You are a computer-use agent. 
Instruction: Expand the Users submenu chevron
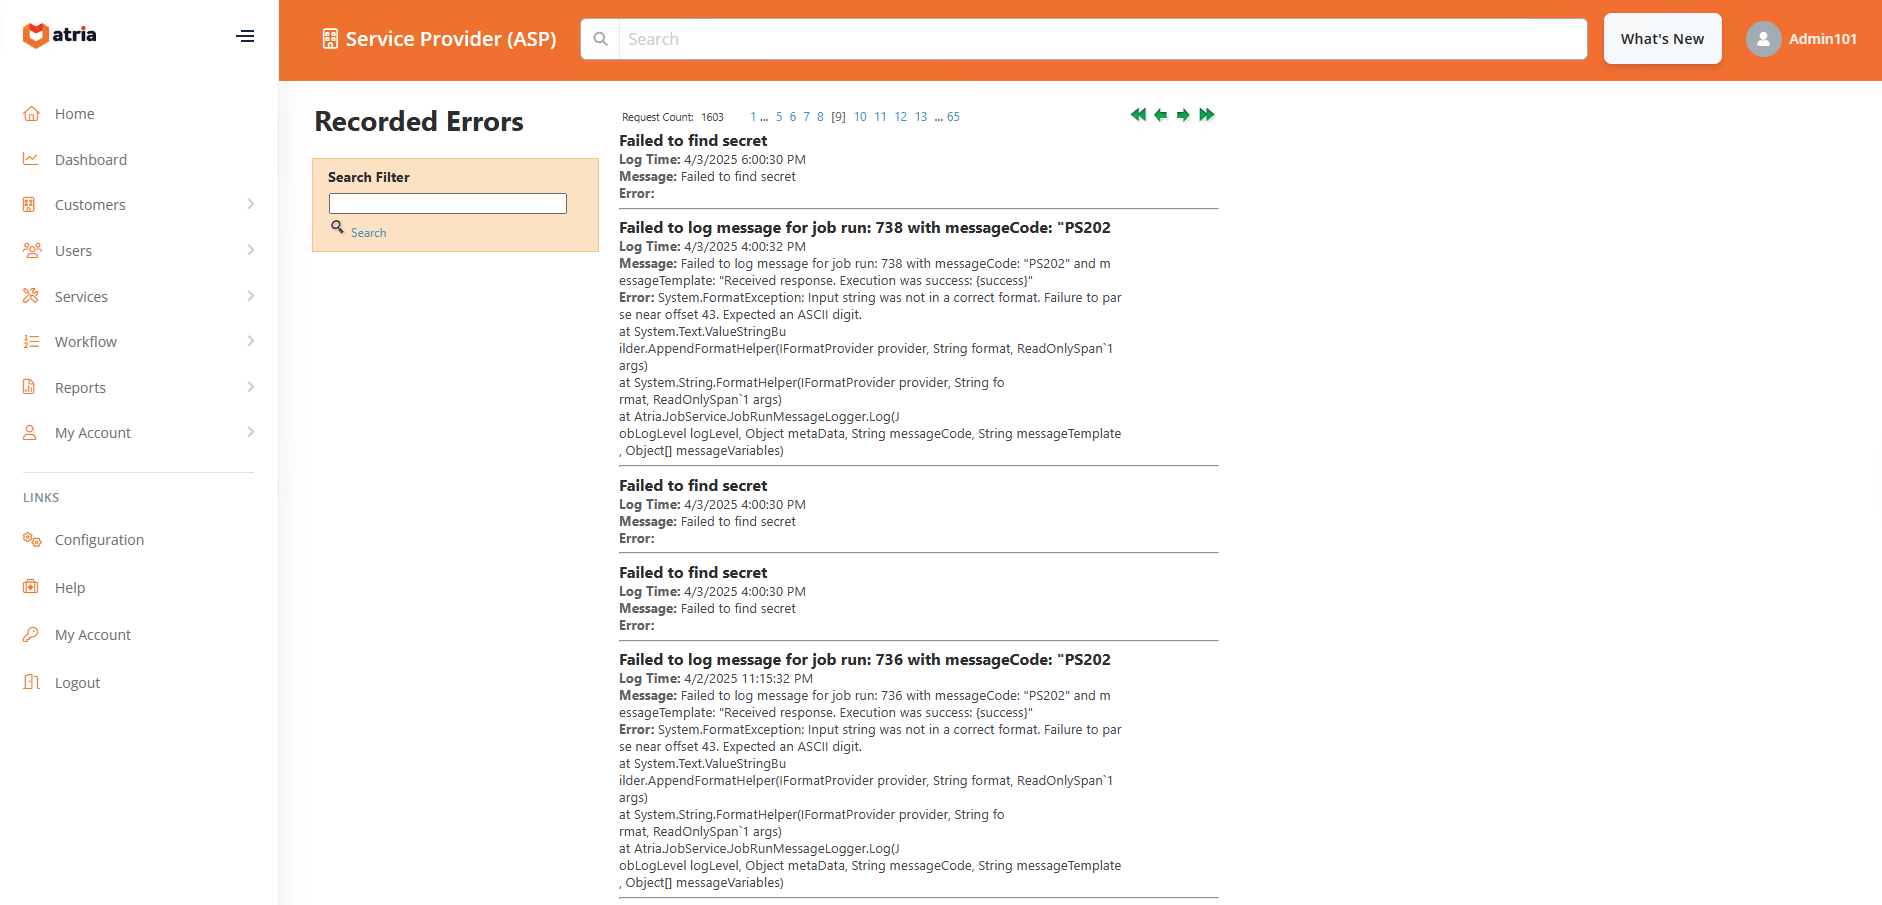click(250, 250)
